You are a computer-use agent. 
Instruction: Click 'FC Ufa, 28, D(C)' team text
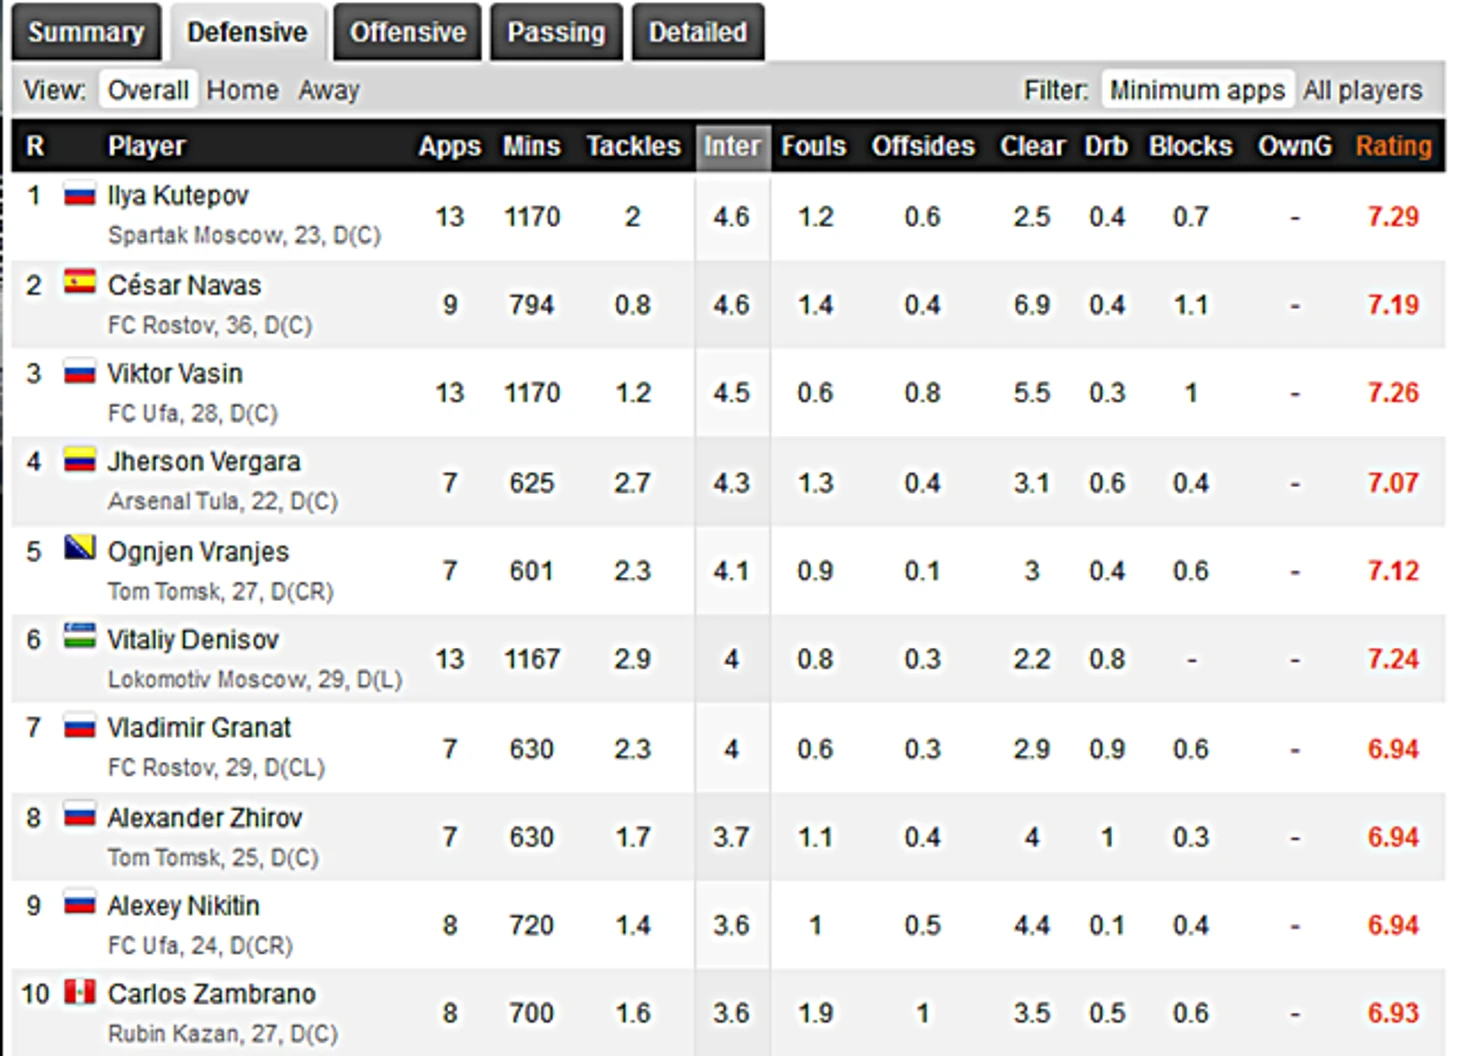click(192, 413)
